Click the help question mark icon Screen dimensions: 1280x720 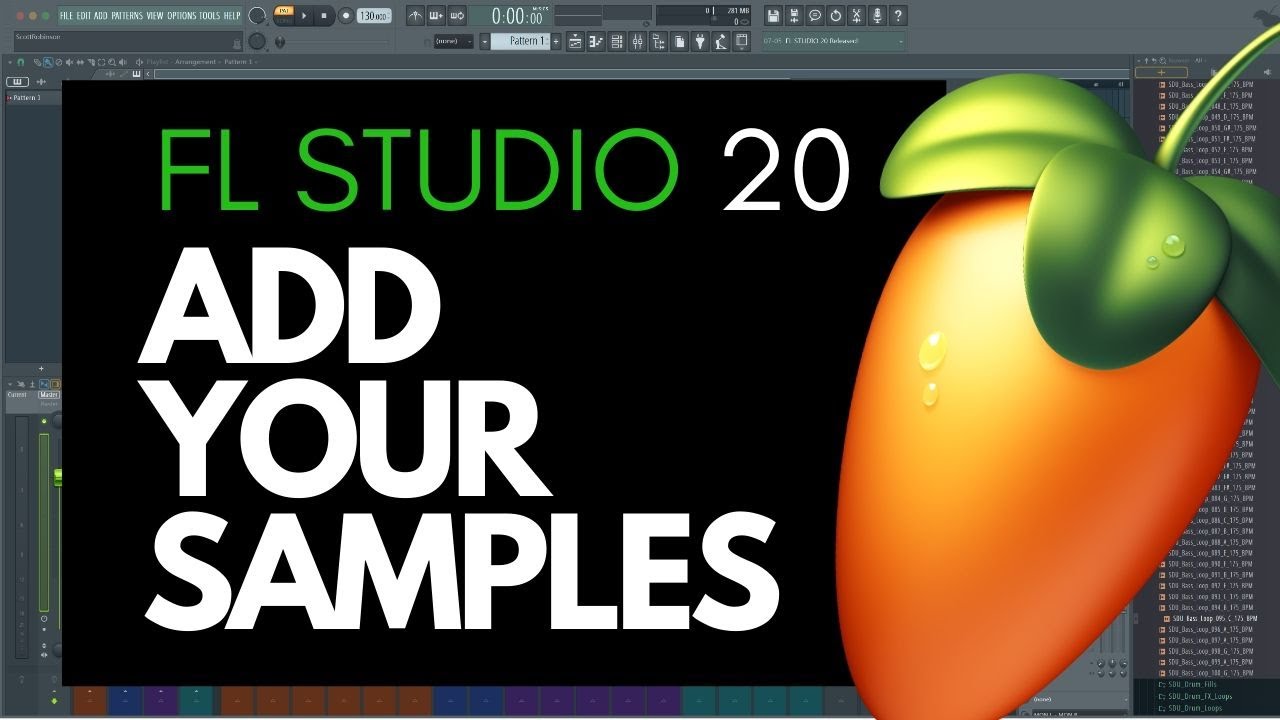click(898, 16)
